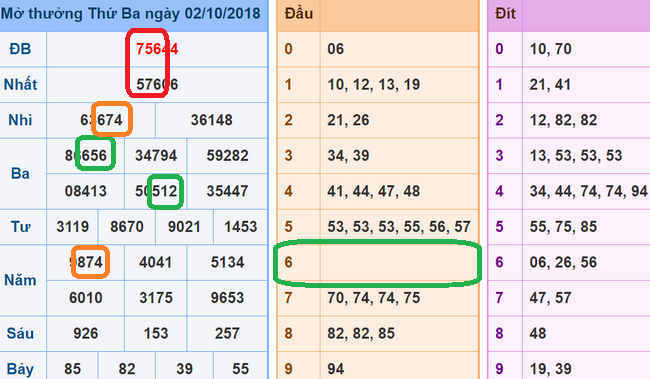Click Đầu value '41, 44, 47, 48'
This screenshot has width=650, height=379.
374,192
